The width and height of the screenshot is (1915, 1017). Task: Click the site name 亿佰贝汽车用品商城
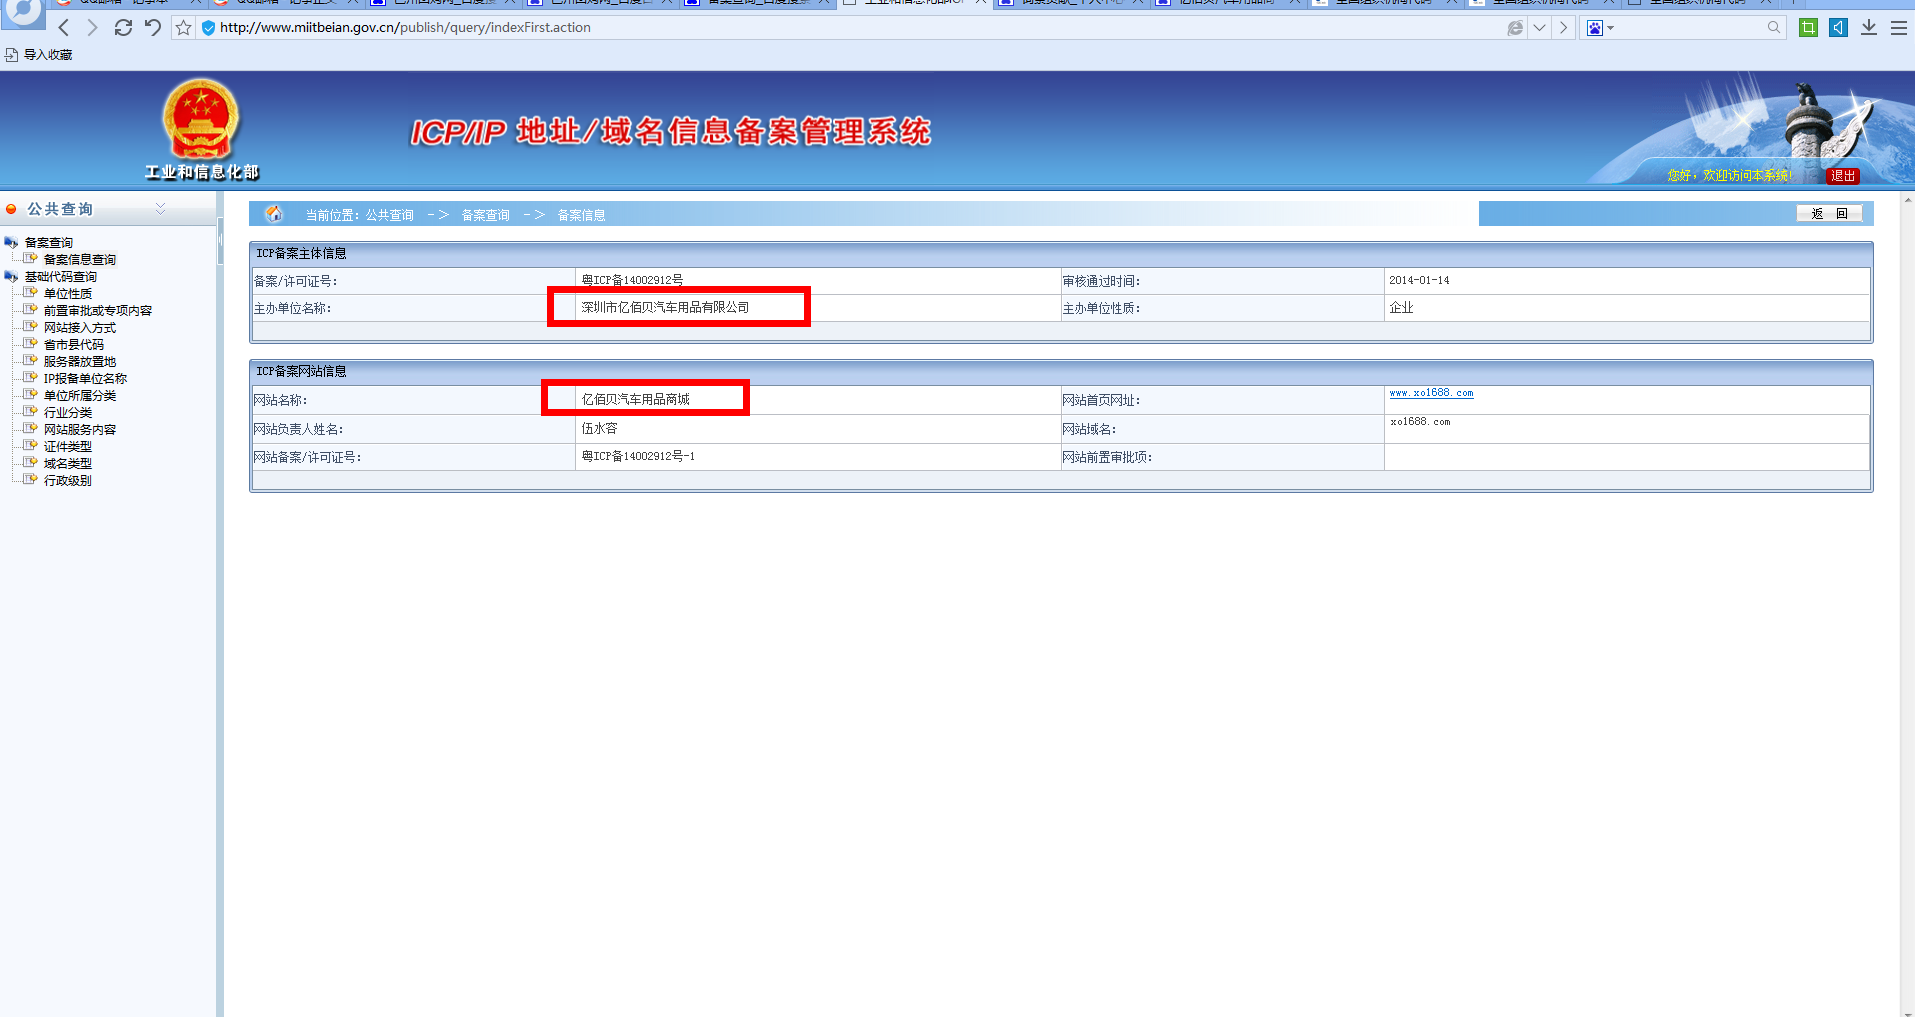tap(635, 399)
